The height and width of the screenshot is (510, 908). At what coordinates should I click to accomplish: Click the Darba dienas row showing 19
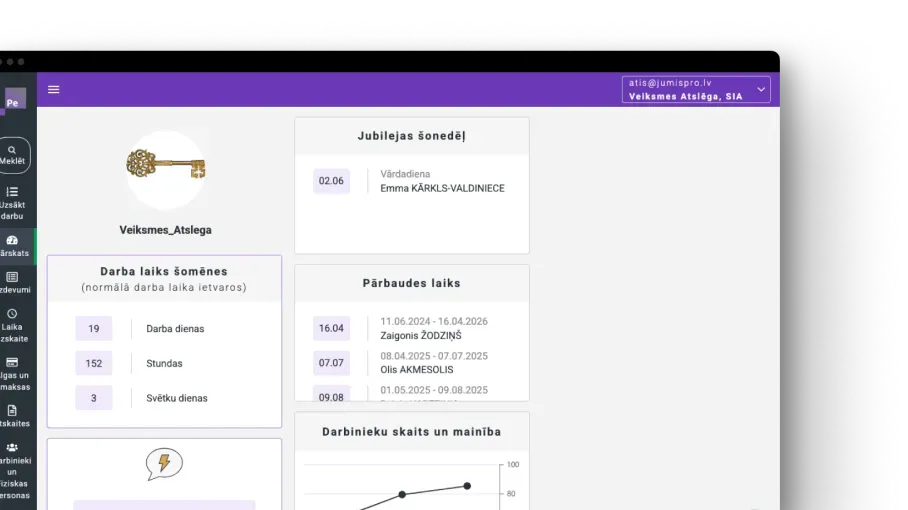[164, 329]
